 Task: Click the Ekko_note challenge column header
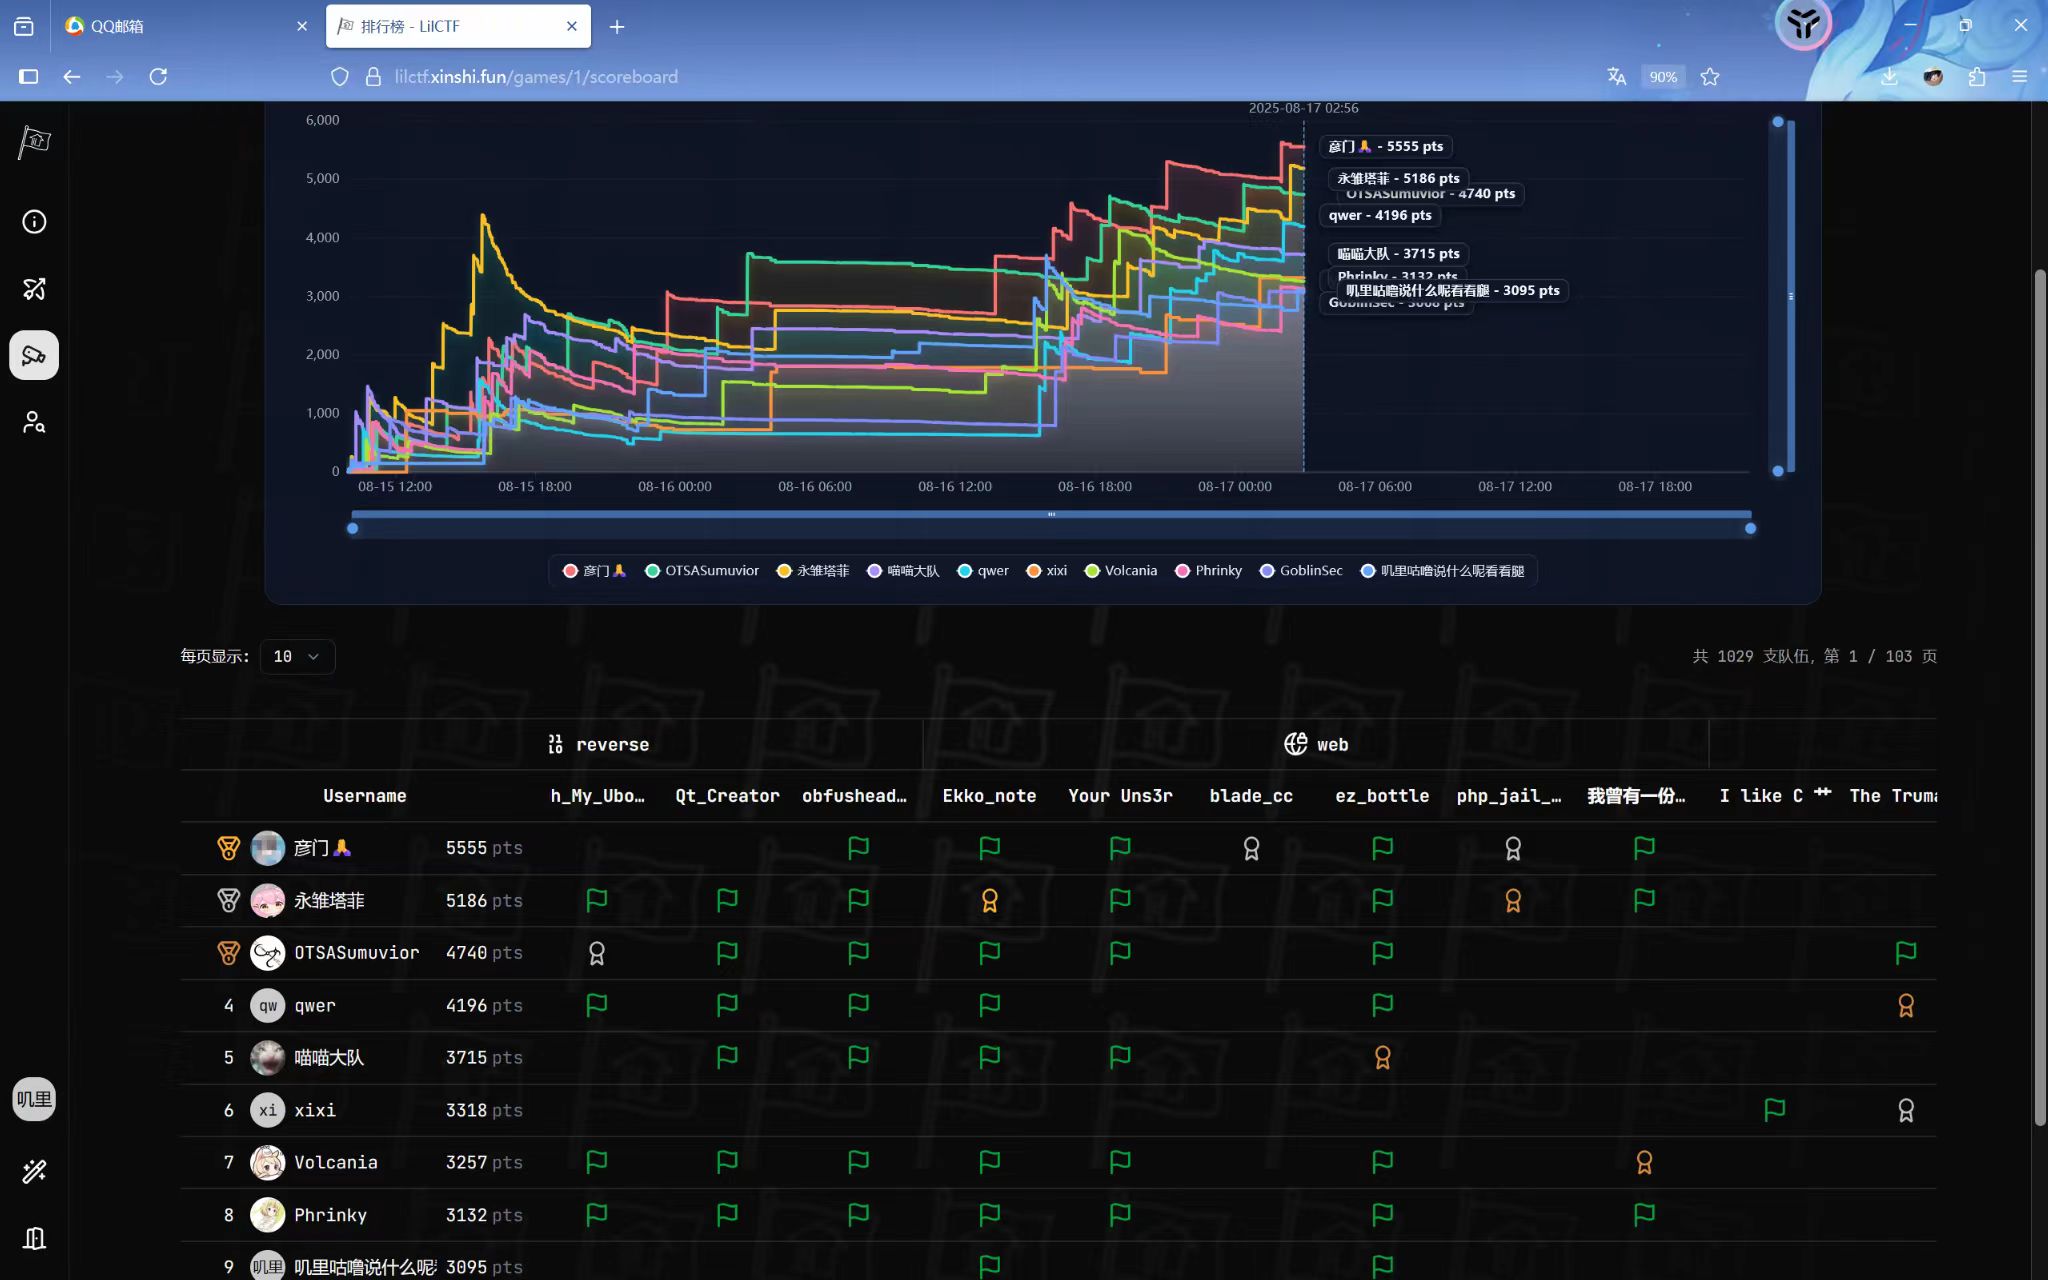(x=989, y=796)
